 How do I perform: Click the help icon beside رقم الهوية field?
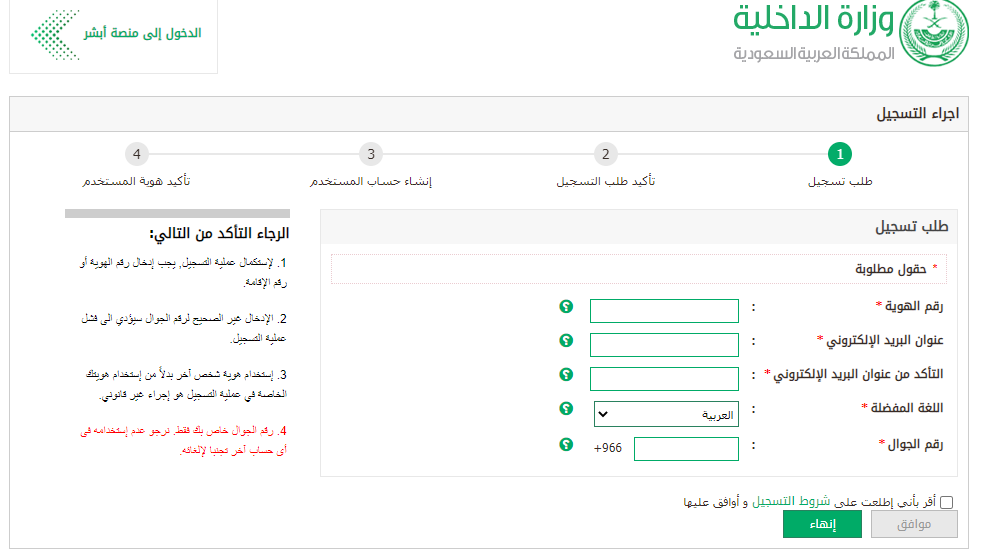coord(566,307)
